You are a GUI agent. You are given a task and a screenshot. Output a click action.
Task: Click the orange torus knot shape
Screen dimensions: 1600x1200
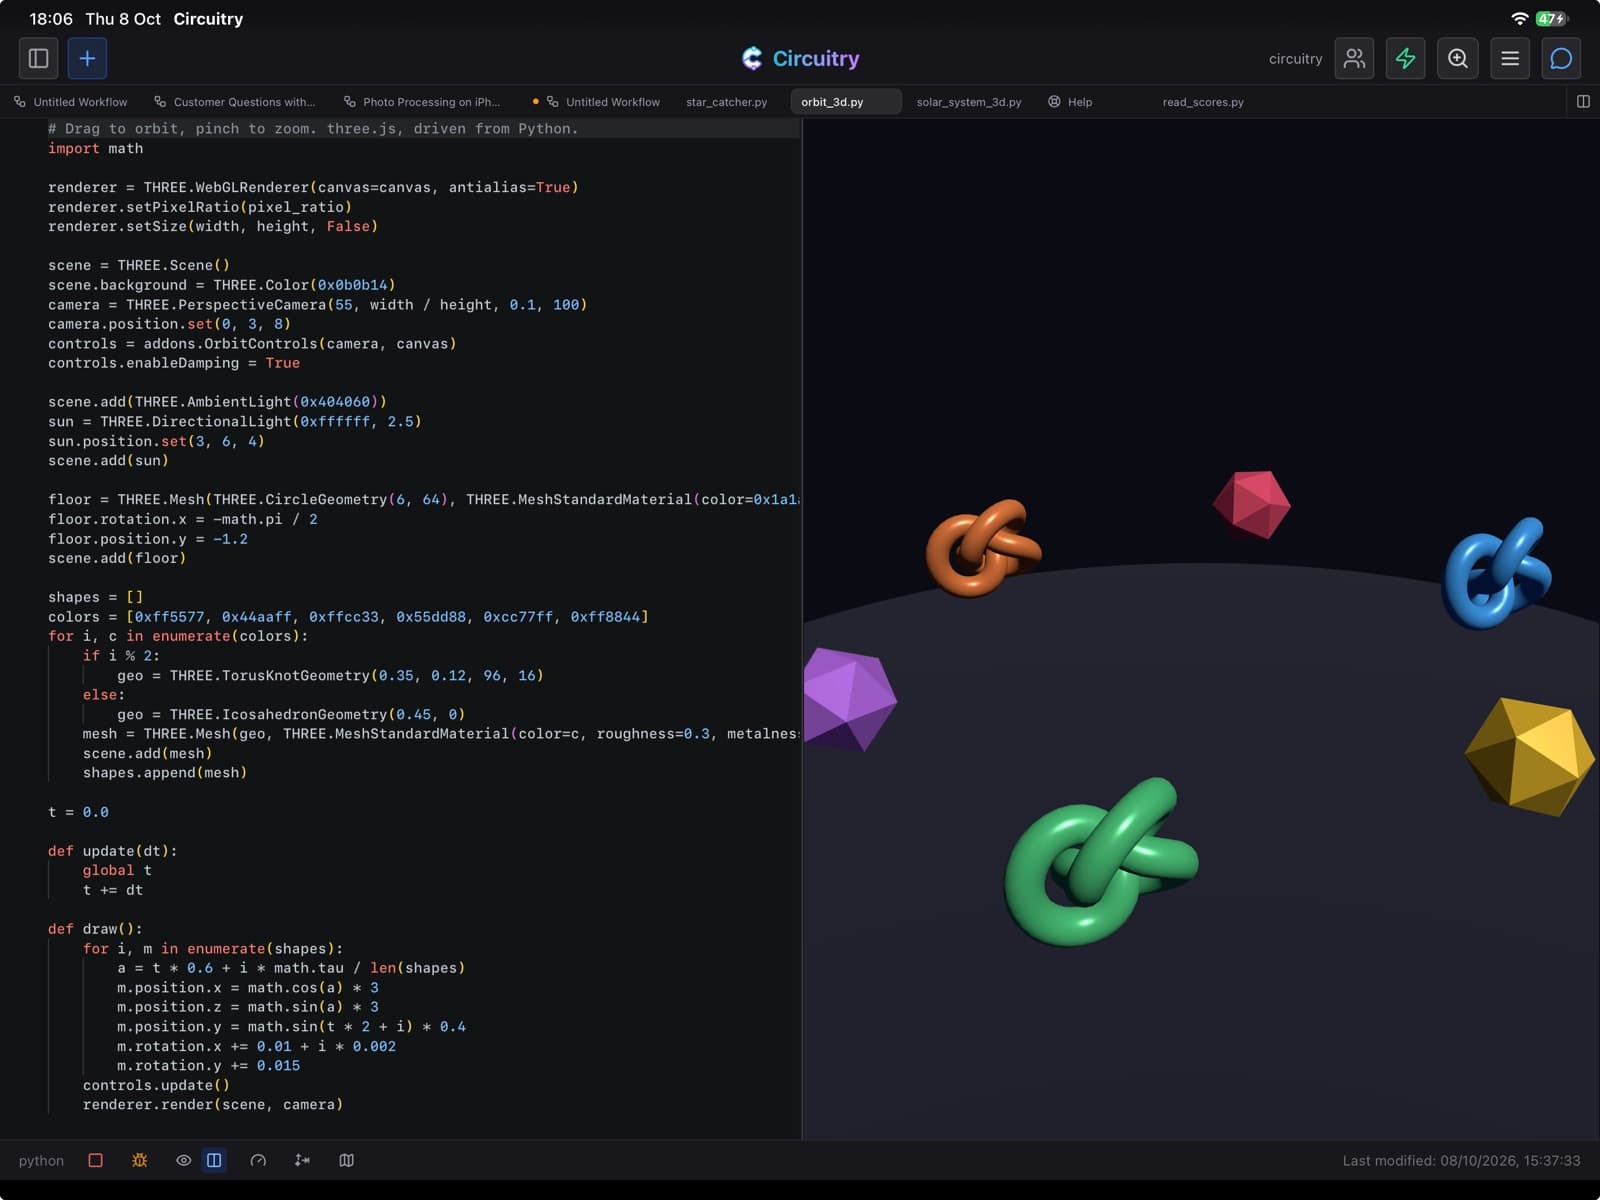[983, 548]
